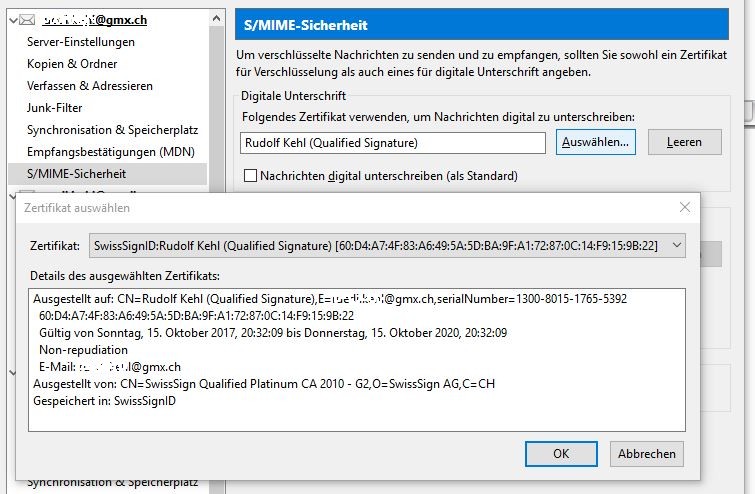The image size is (755, 494).
Task: Open Server-Einstellungen in the account tree
Action: tap(81, 42)
